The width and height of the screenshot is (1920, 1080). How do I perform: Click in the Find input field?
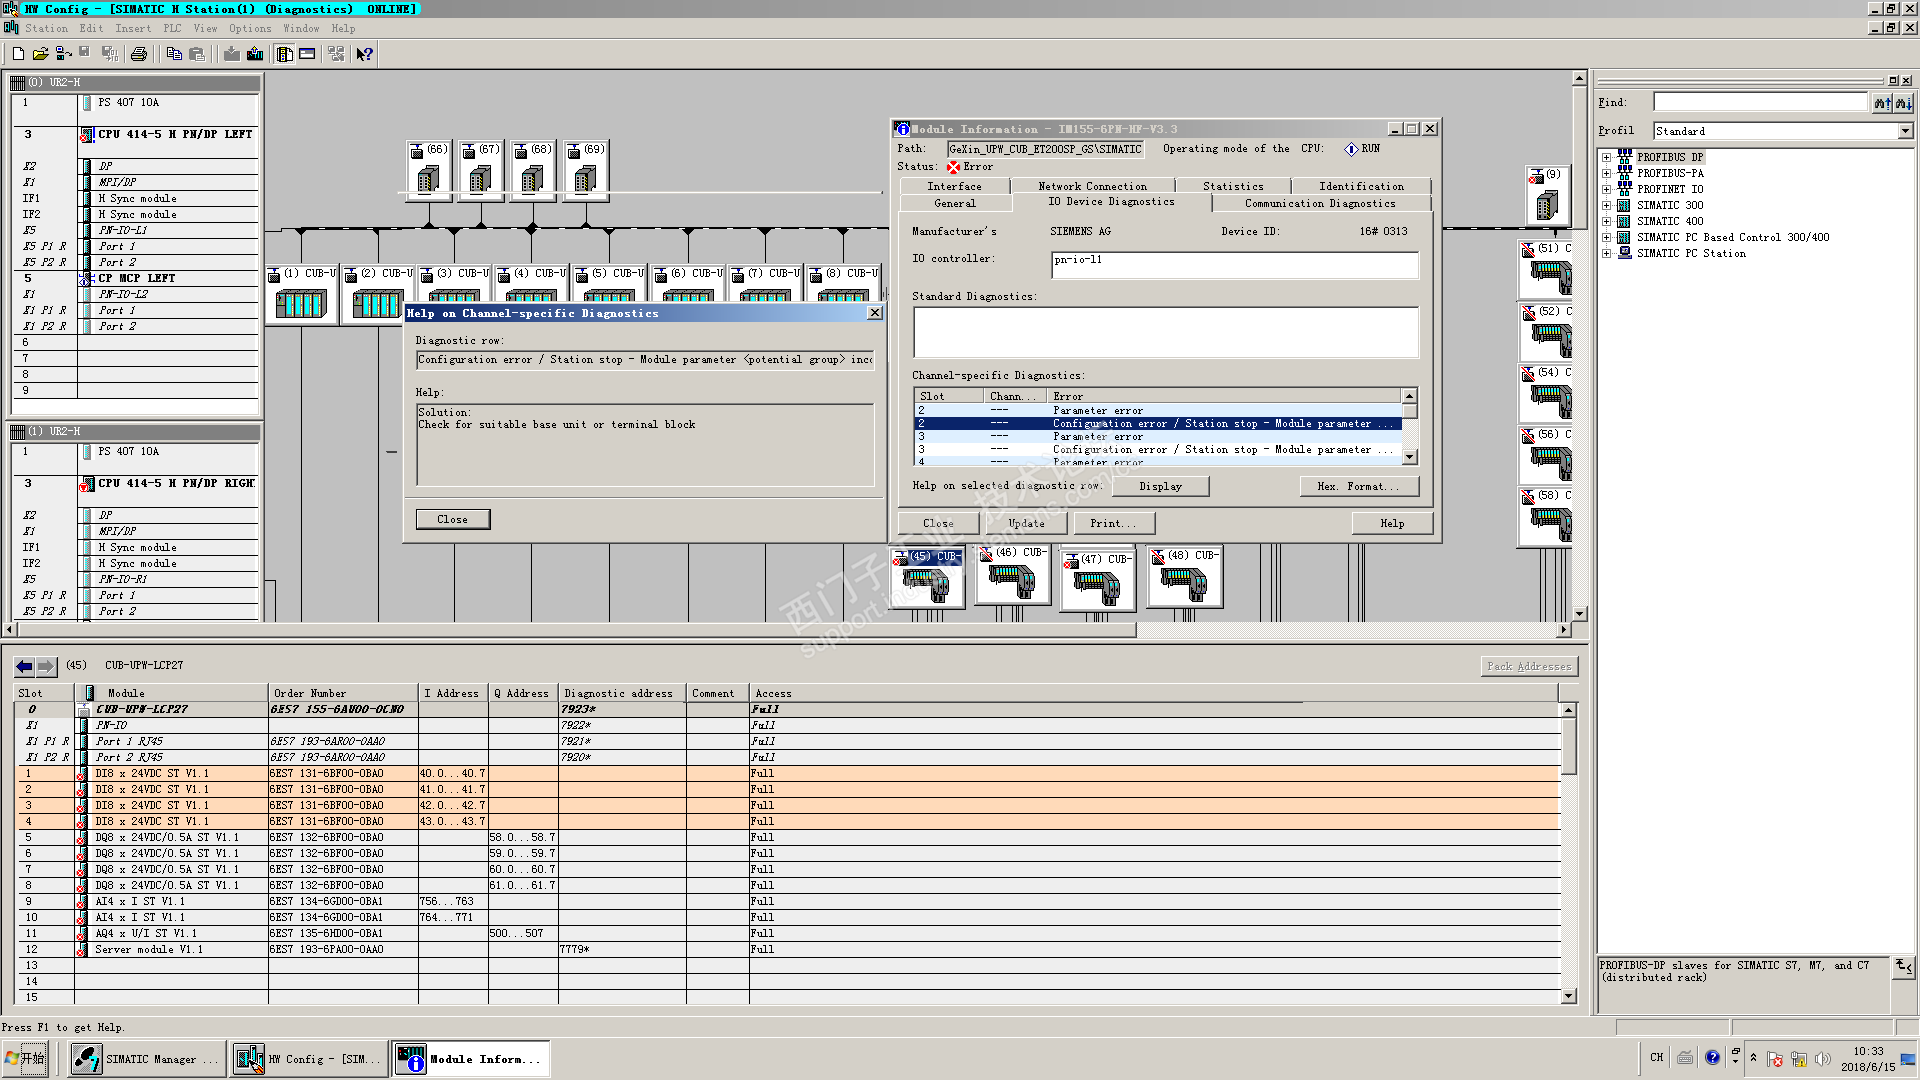pos(1759,102)
